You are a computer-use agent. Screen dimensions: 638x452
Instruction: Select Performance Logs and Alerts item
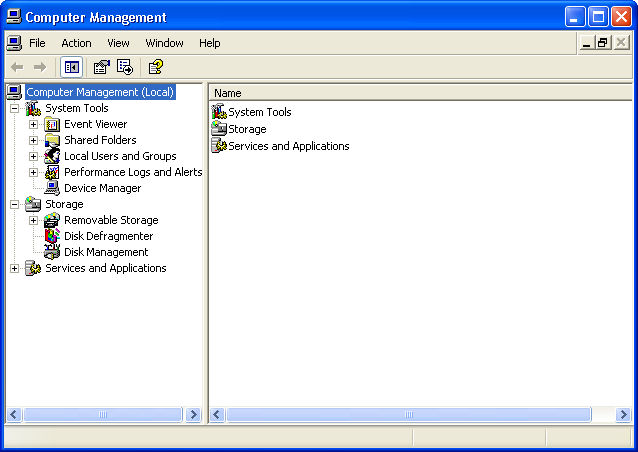click(x=132, y=172)
